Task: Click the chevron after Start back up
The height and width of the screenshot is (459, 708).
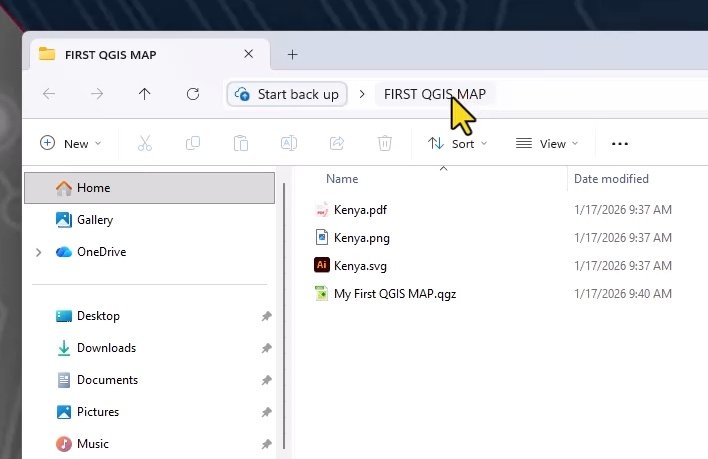Action: [362, 94]
